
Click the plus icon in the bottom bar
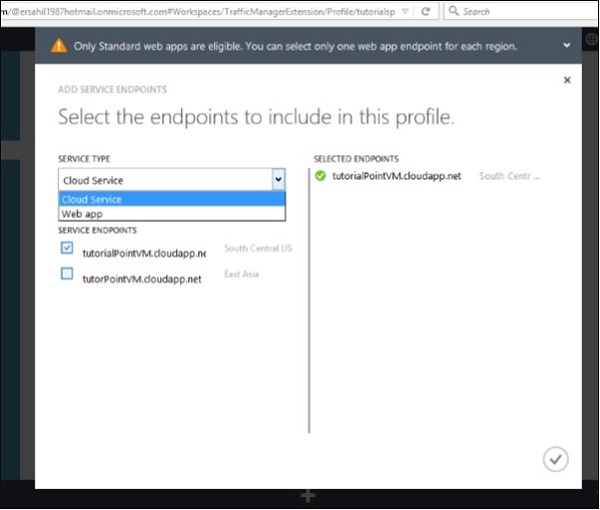point(309,496)
